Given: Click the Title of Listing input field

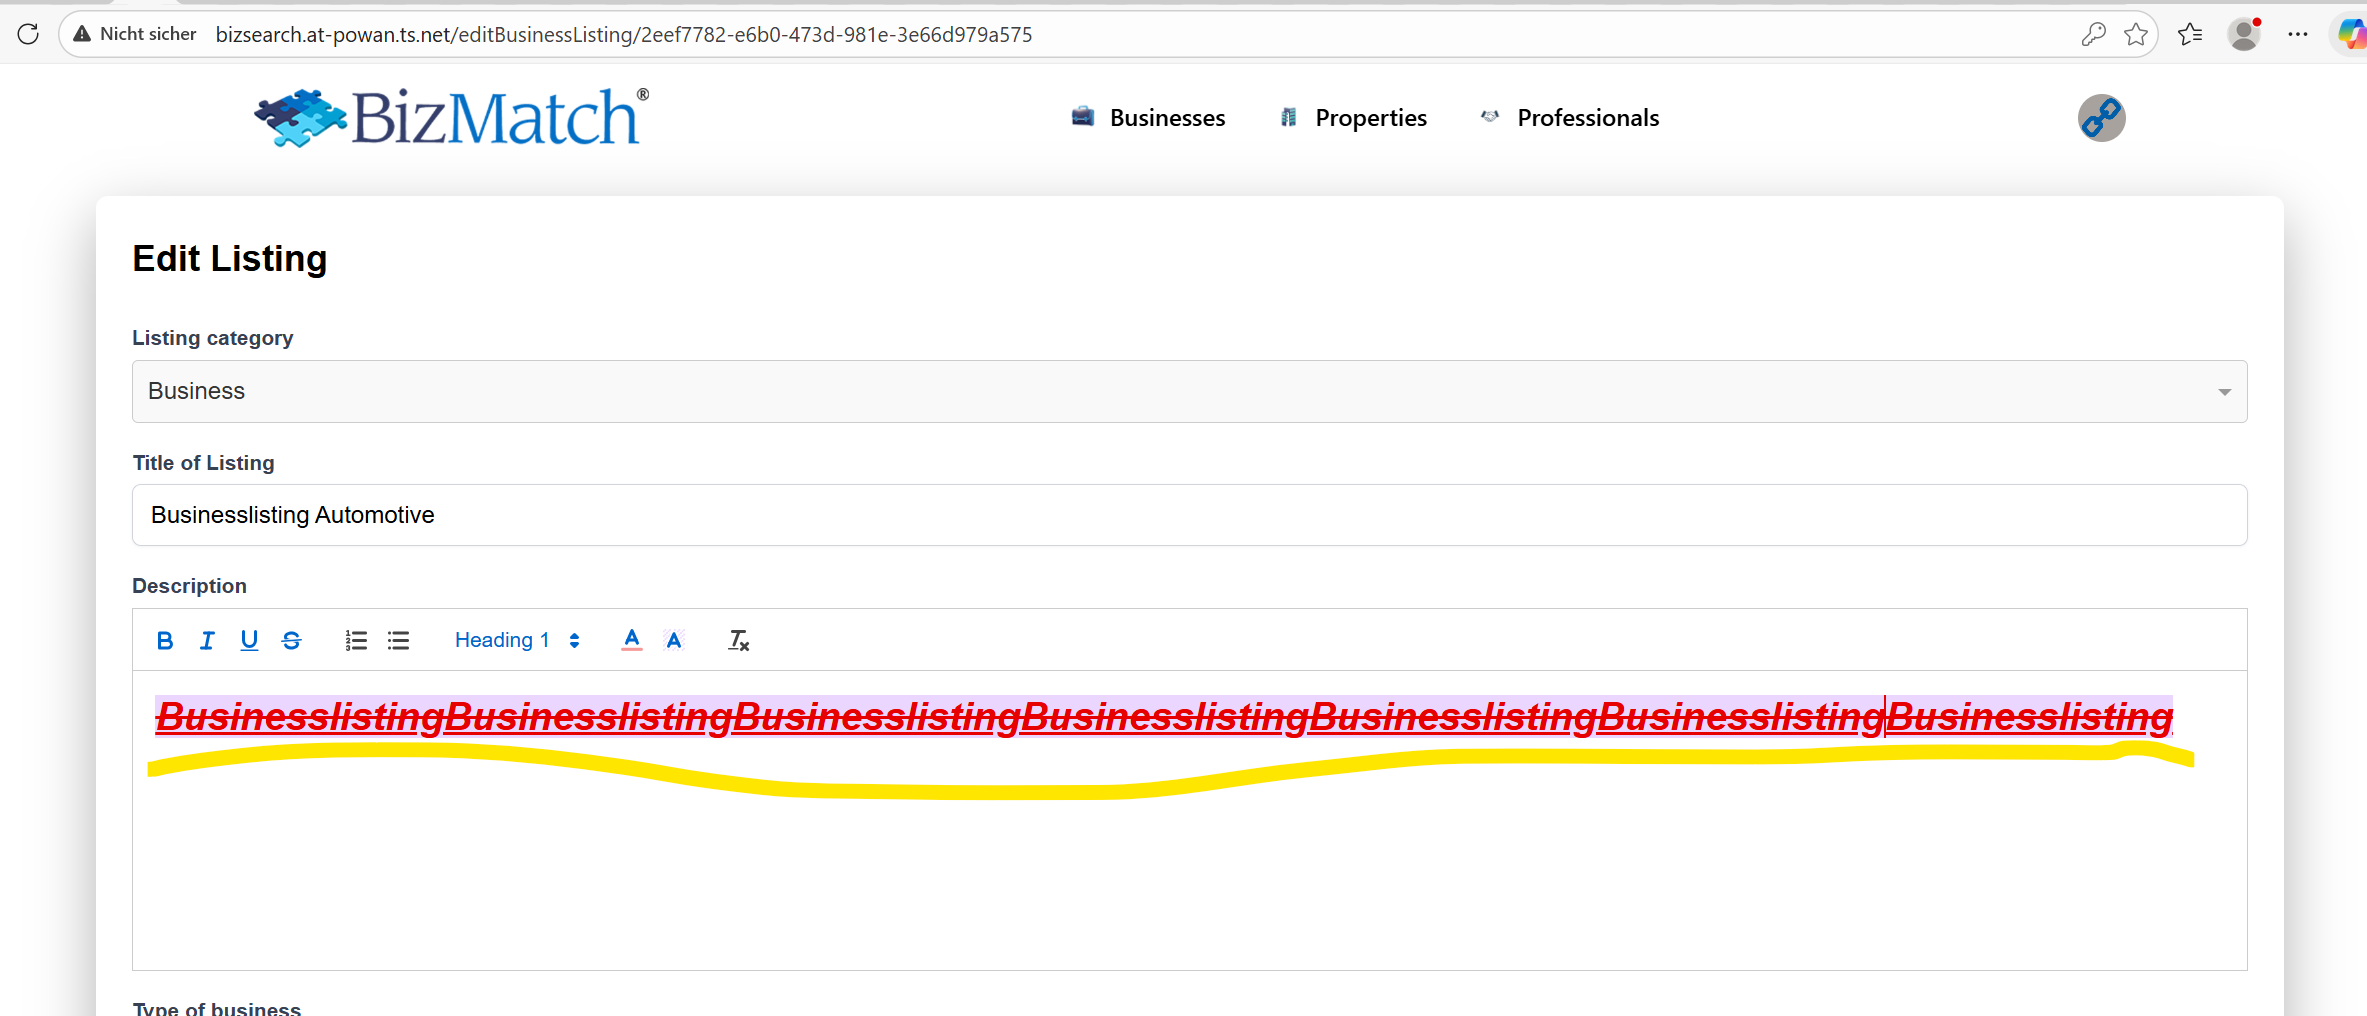Looking at the screenshot, I should [1188, 515].
